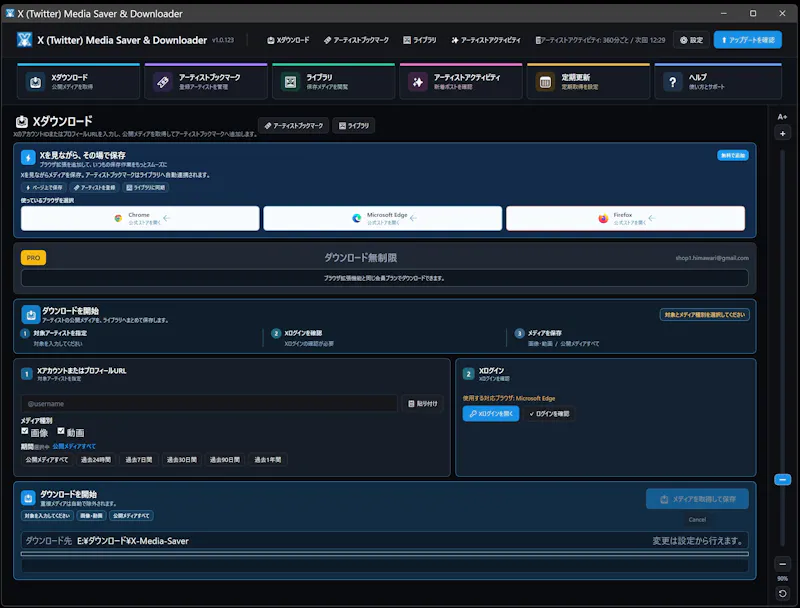Select the 定期更新 calendar card icon
The height and width of the screenshot is (608, 800).
tap(545, 82)
